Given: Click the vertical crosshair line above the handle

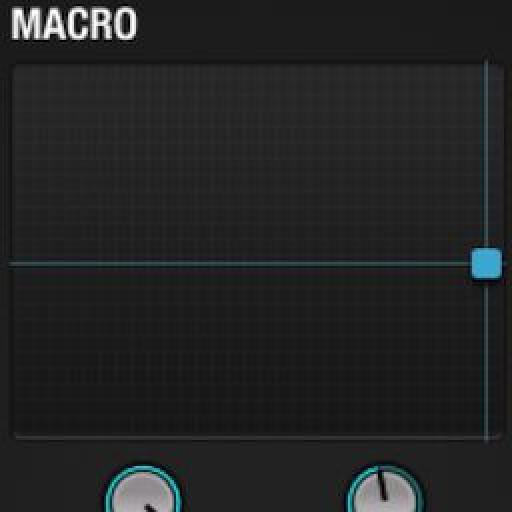Looking at the screenshot, I should click(486, 153).
